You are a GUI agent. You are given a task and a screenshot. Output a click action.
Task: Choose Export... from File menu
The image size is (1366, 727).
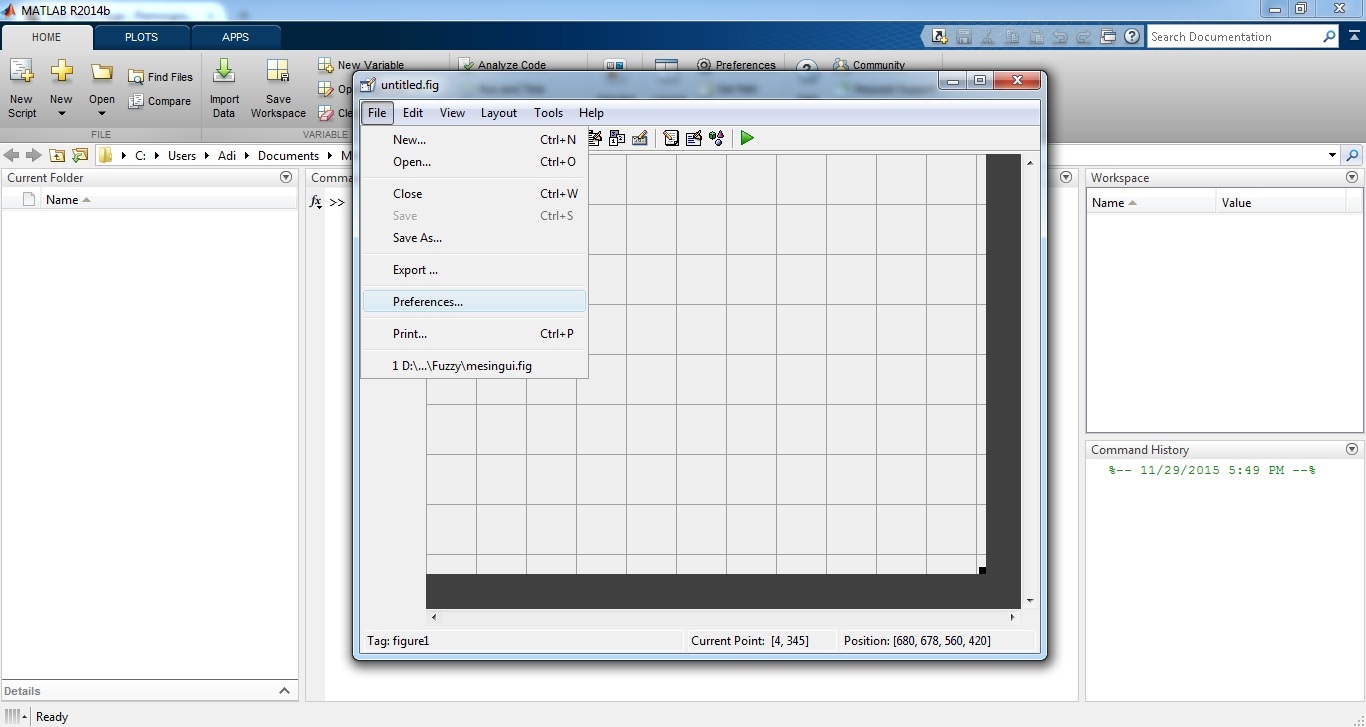pyautogui.click(x=415, y=270)
